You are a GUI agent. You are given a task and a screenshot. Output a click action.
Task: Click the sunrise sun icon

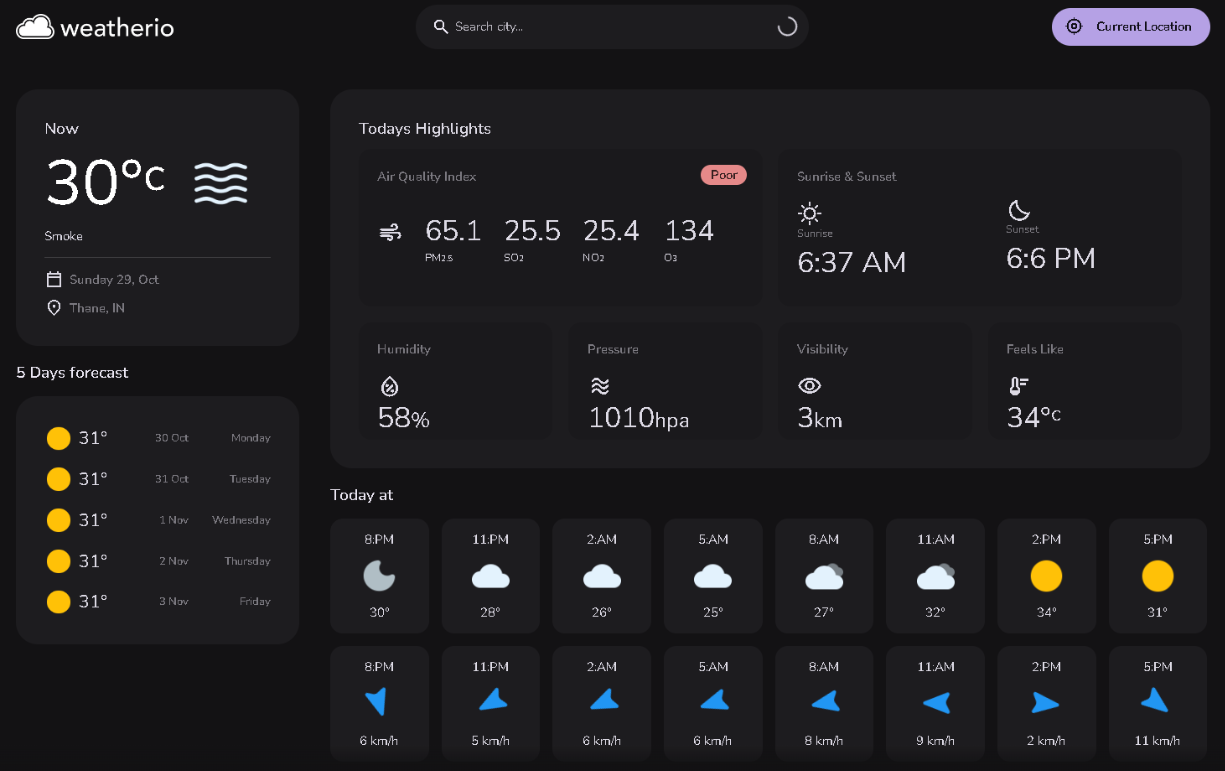[810, 213]
